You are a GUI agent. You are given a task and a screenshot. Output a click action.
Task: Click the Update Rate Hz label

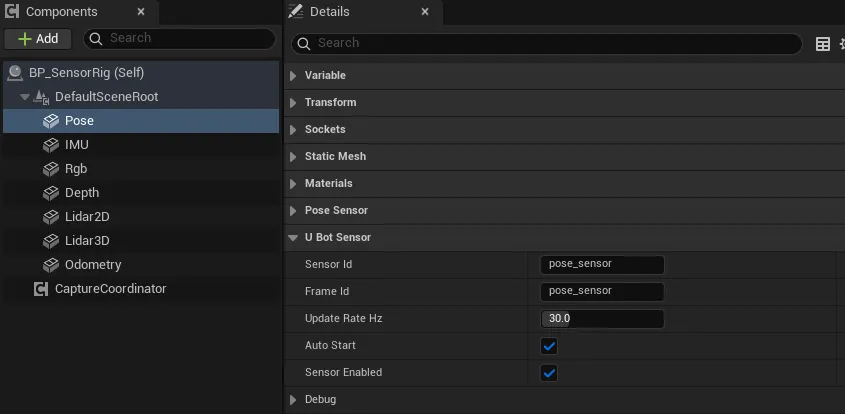(343, 319)
